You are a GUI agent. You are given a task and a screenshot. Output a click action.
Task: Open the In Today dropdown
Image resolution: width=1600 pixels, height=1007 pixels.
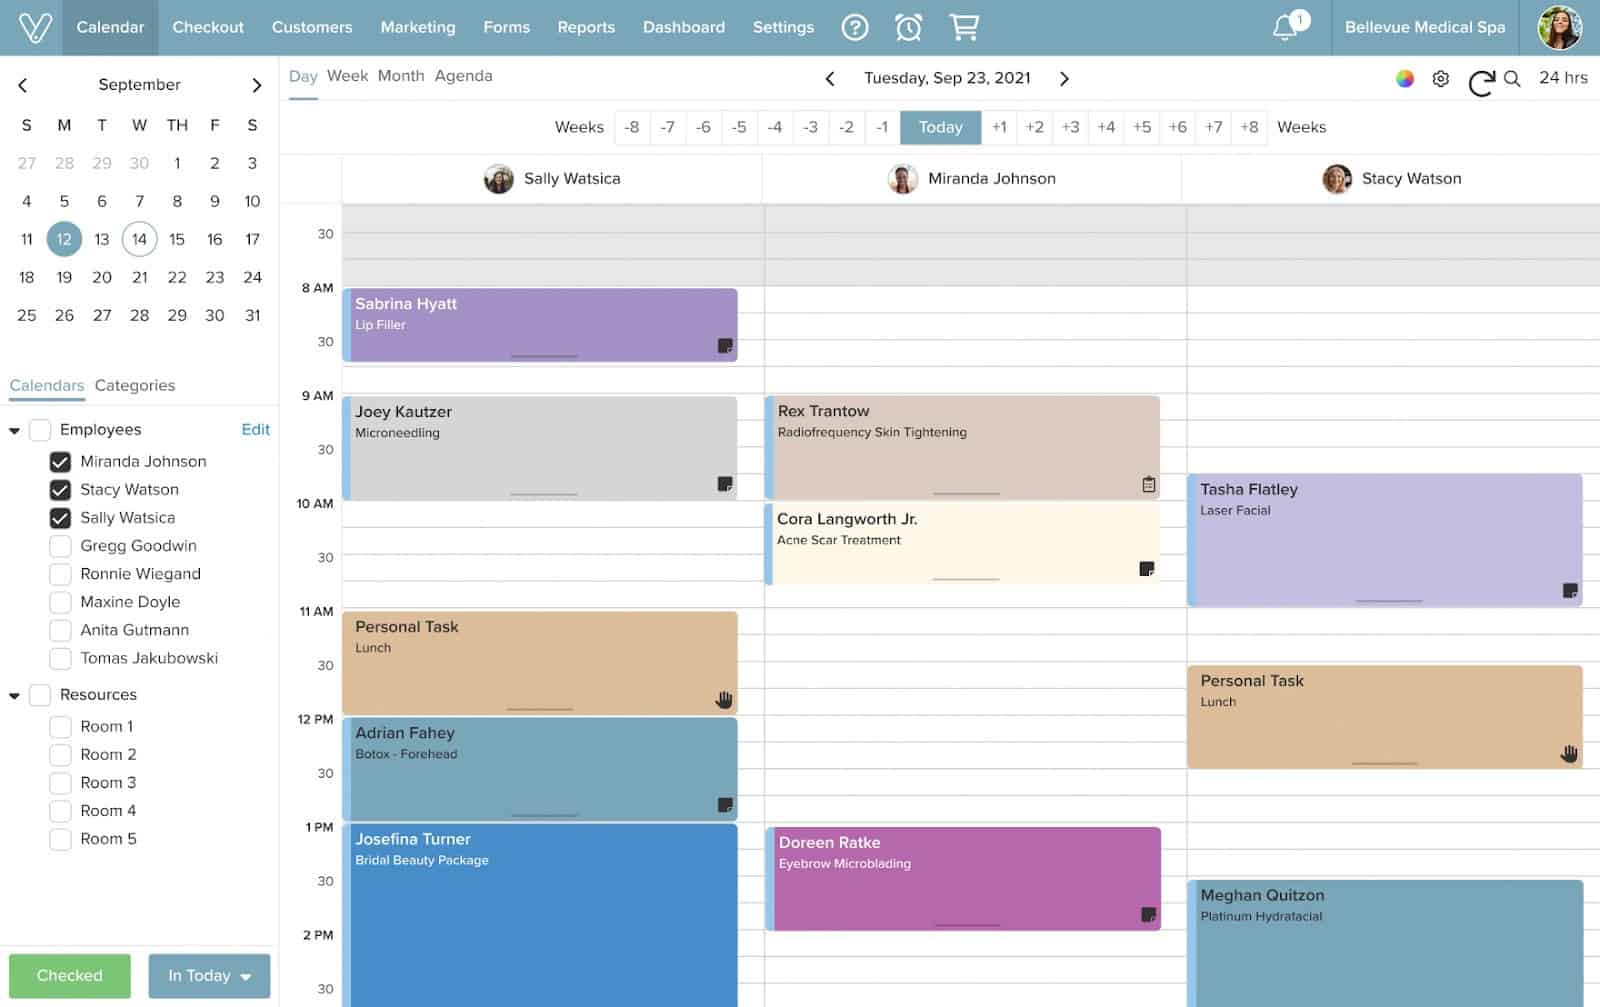point(209,976)
